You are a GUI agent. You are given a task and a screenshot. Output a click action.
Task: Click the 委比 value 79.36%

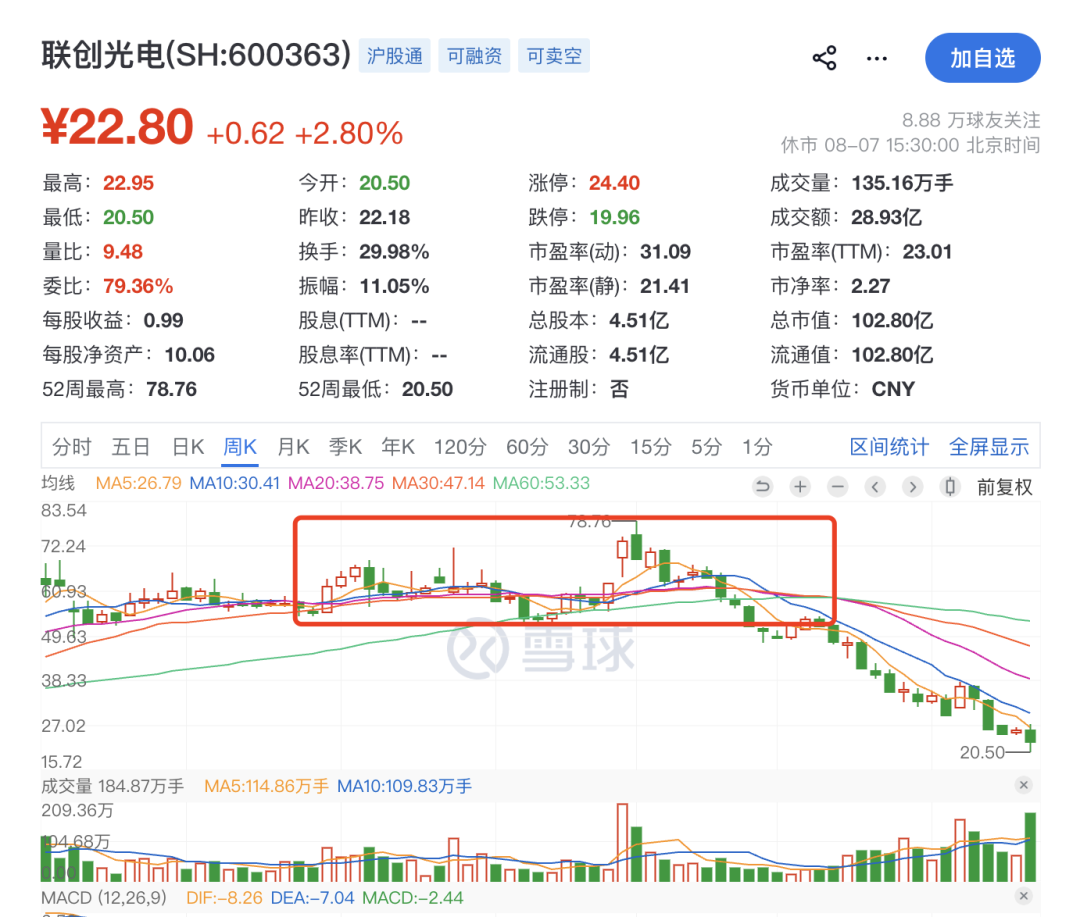[x=138, y=286]
